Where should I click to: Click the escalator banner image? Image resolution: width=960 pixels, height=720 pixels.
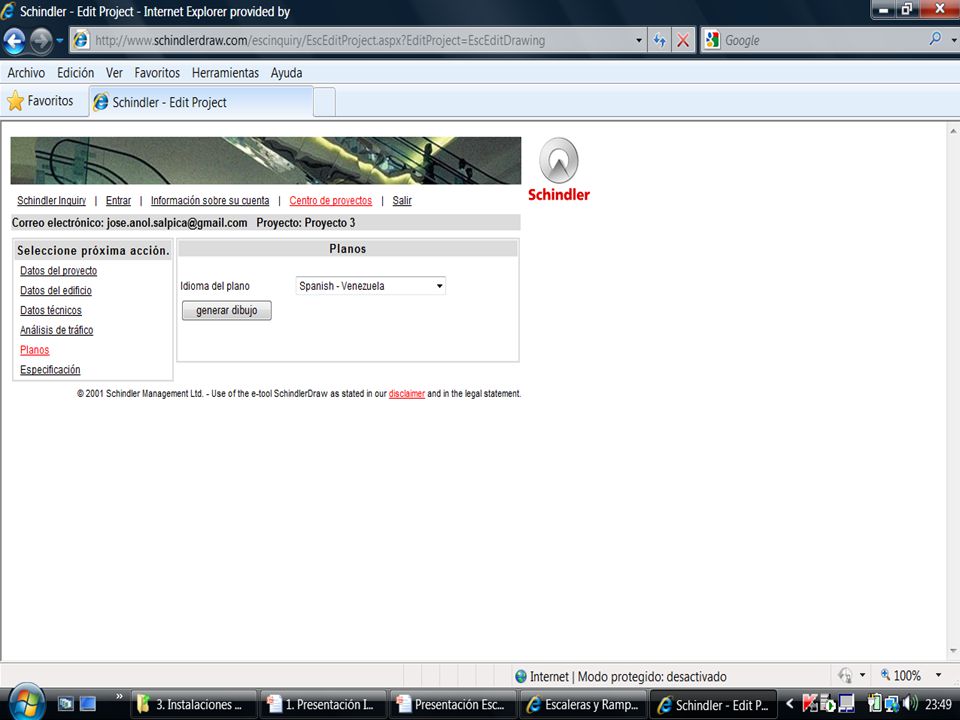(266, 160)
